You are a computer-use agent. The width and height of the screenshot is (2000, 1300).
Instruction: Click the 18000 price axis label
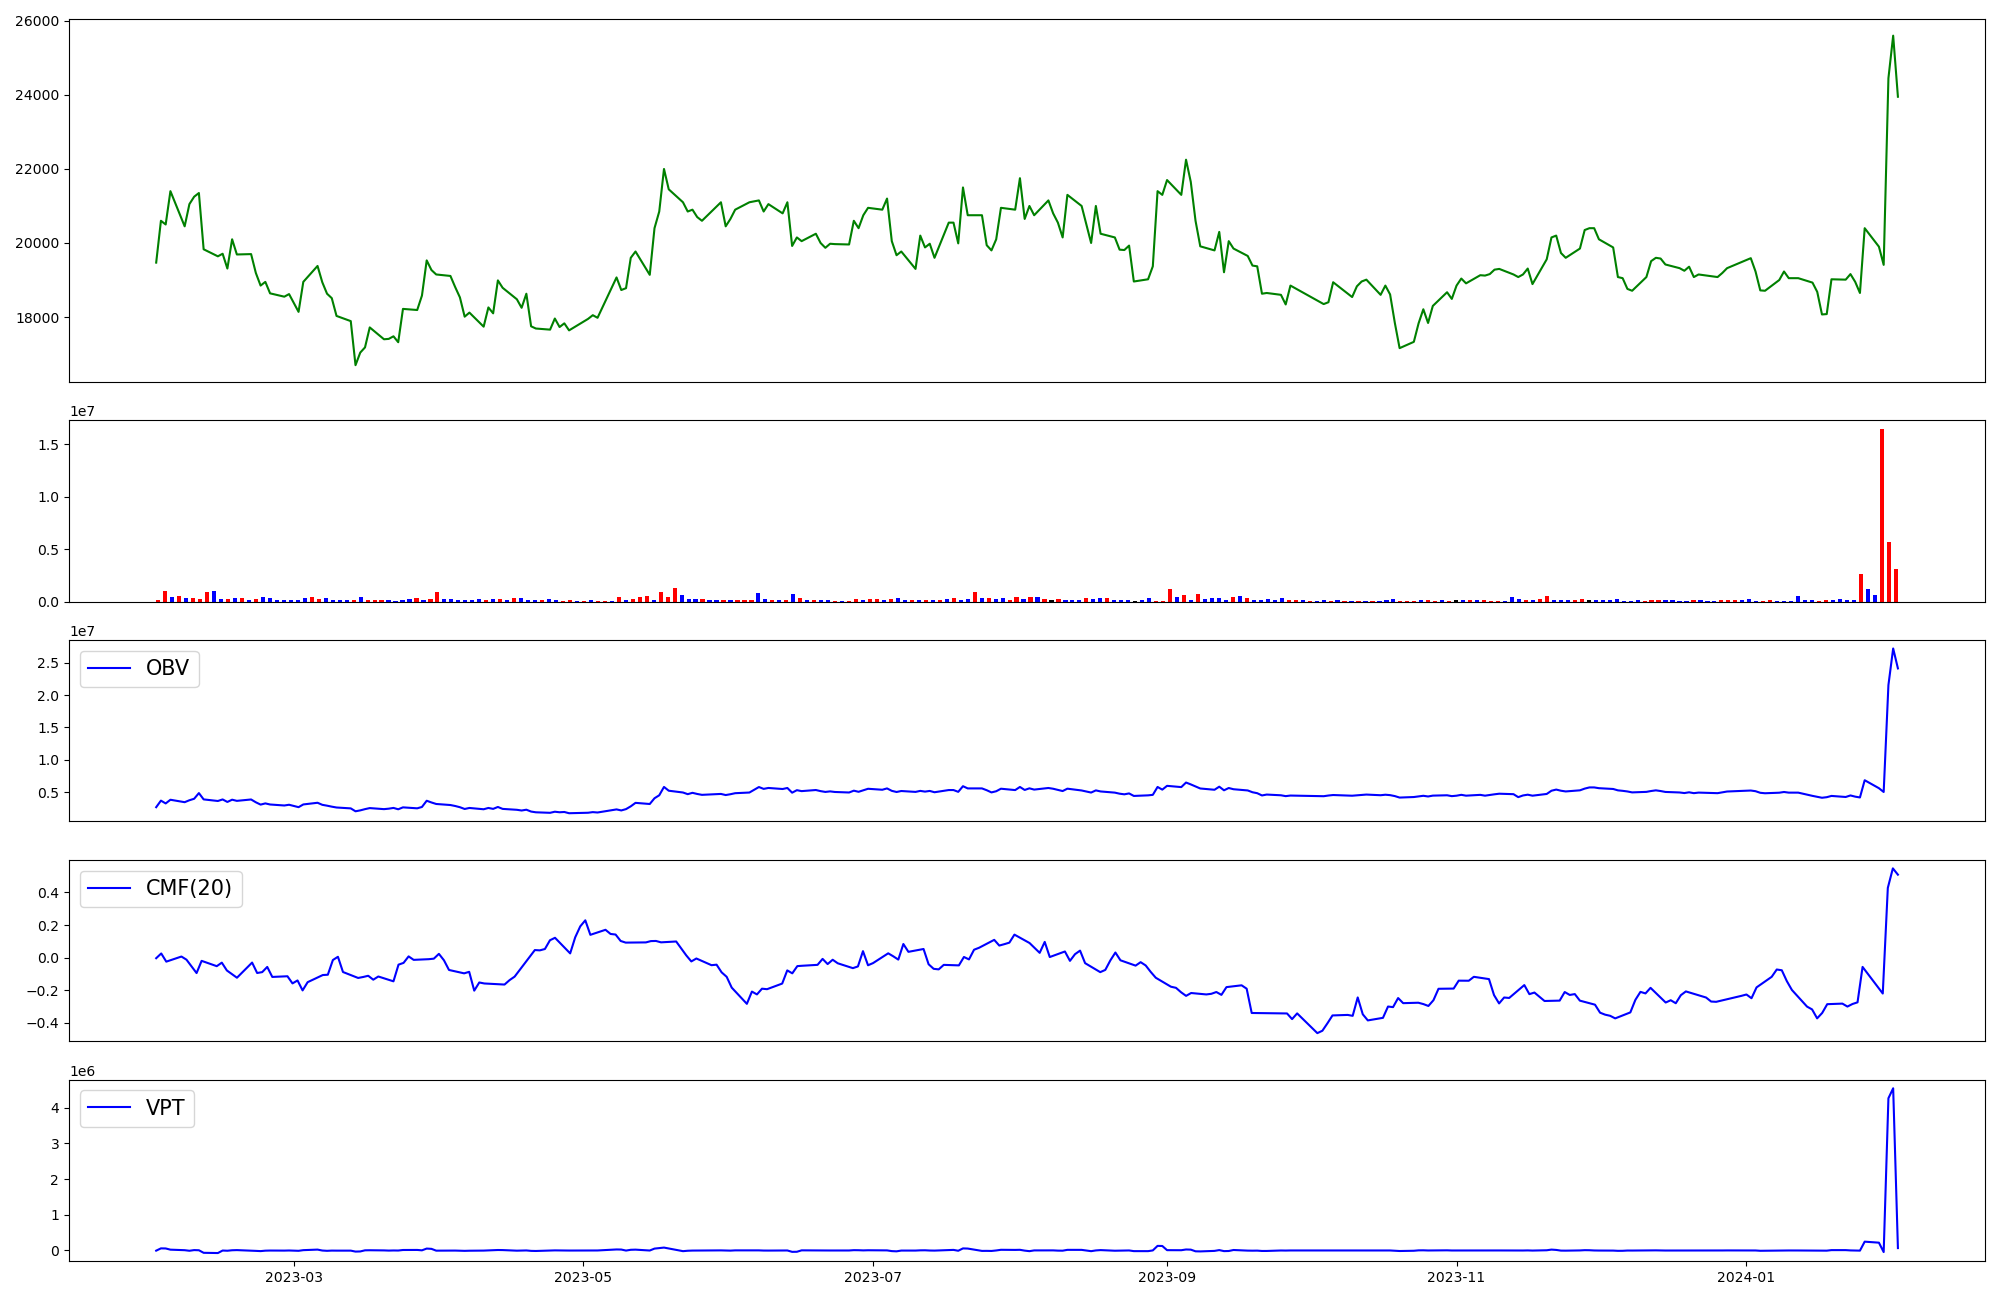[36, 318]
